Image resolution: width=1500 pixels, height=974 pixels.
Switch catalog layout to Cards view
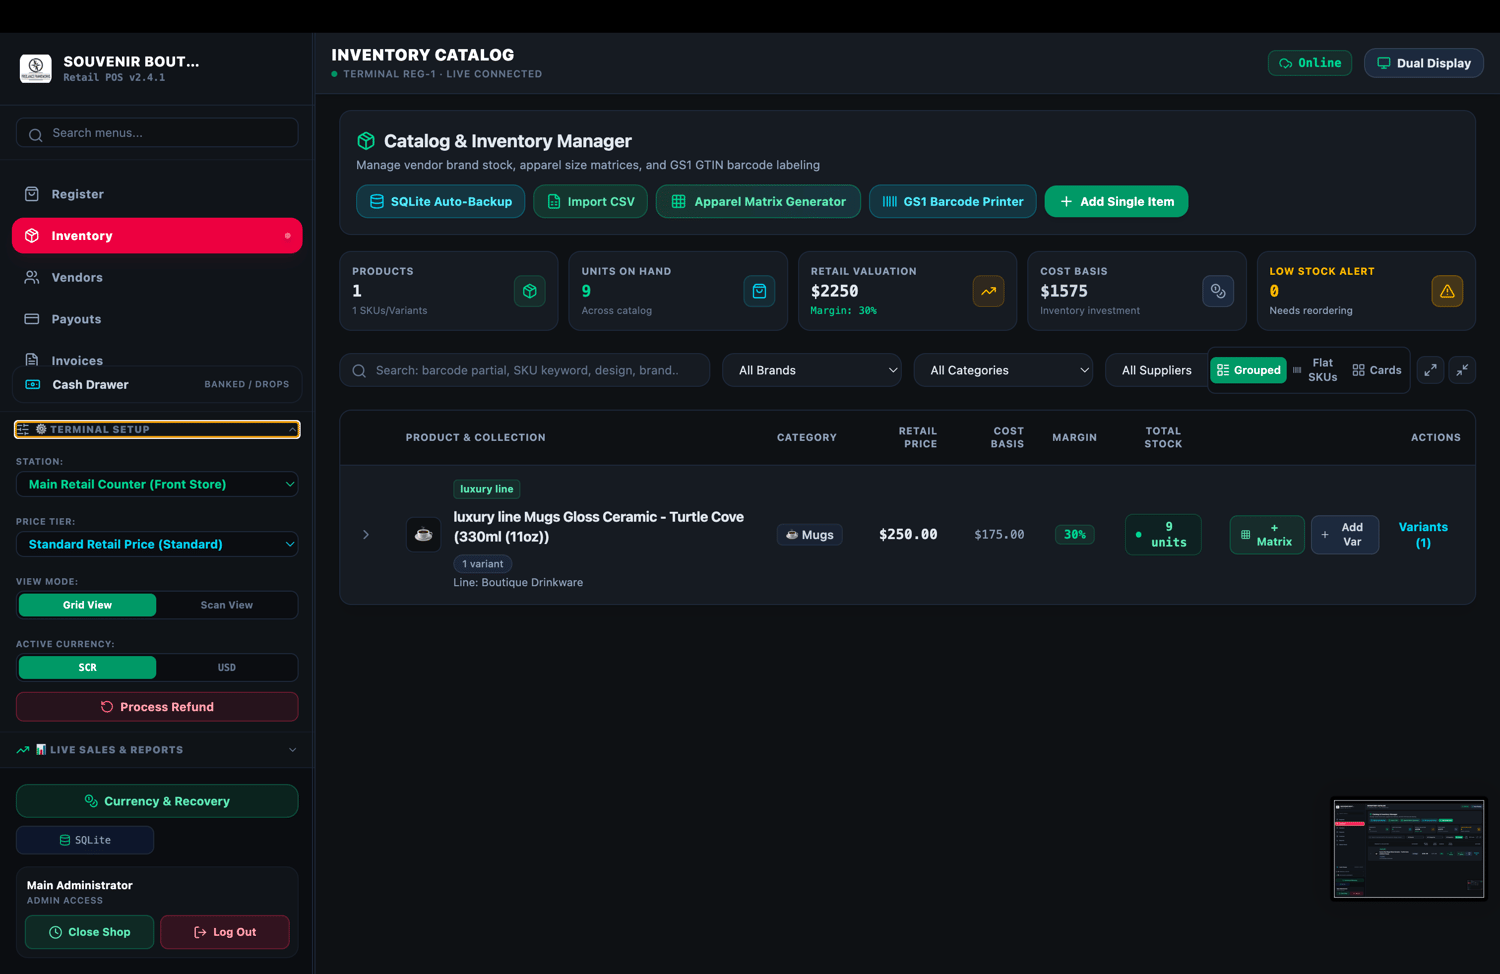click(x=1377, y=370)
